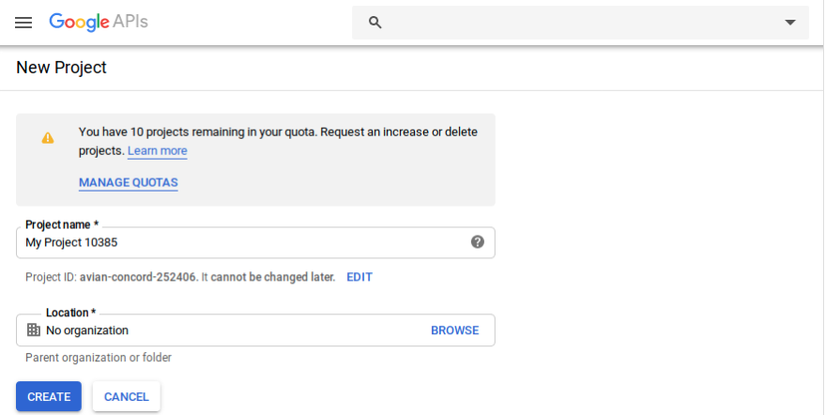This screenshot has height=415, width=825.
Task: Click the Parent organization or folder hint
Action: (x=98, y=358)
